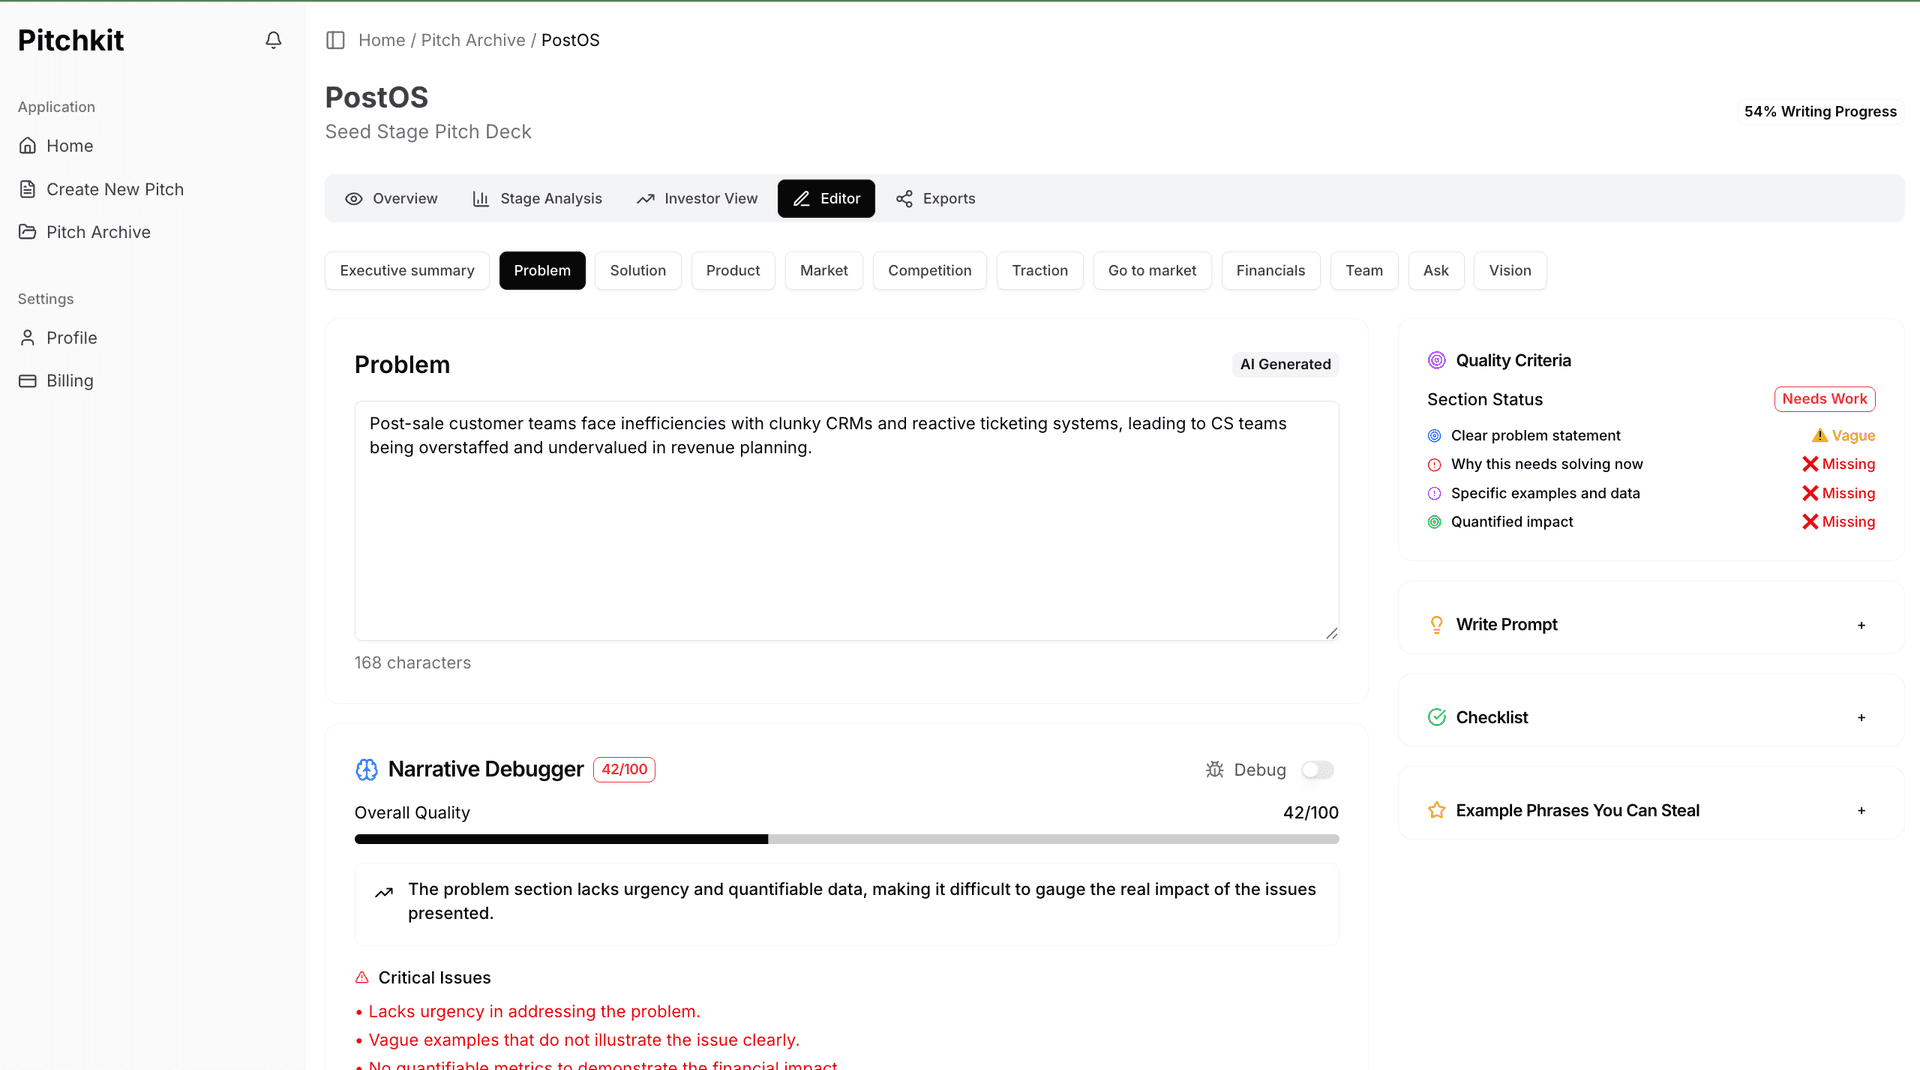This screenshot has width=1920, height=1070.
Task: Navigate to Home via the breadcrumb
Action: 382,40
